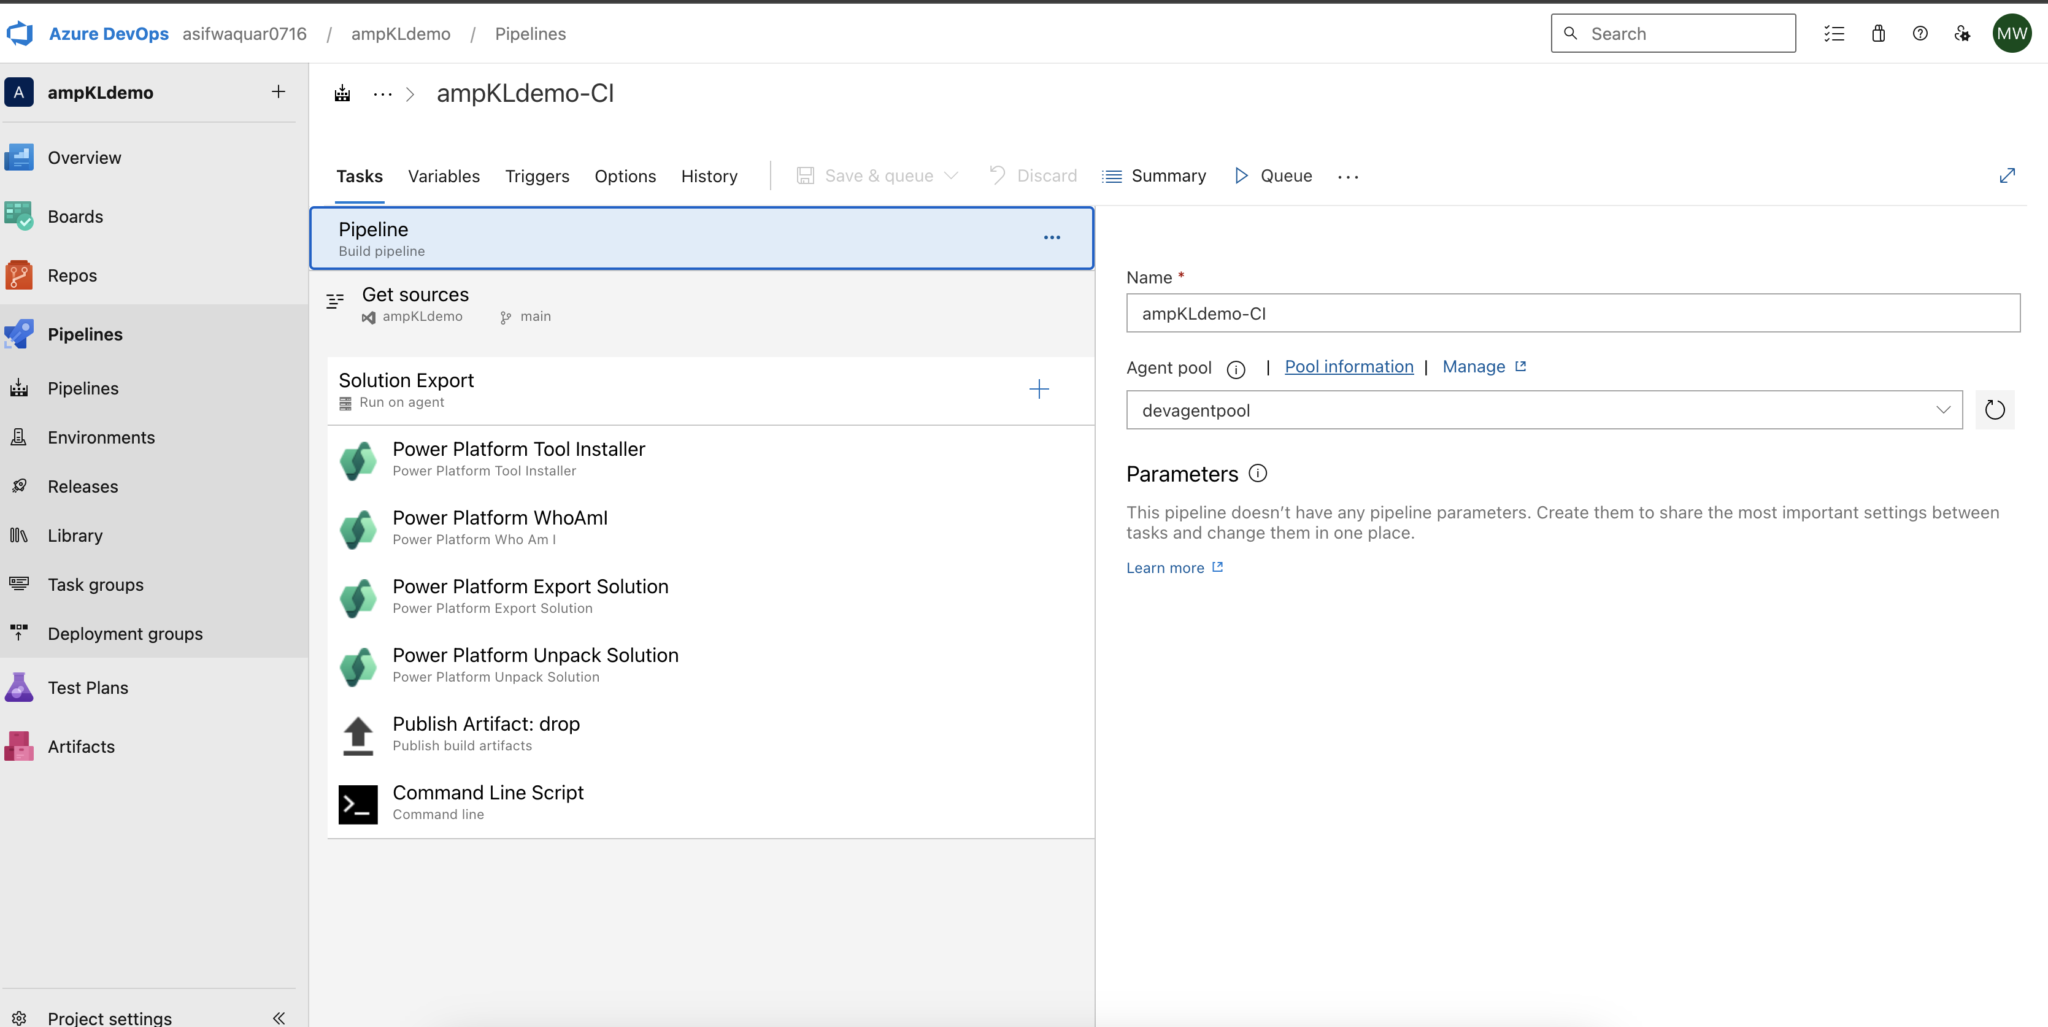2048x1027 pixels.
Task: Open Test Plans in the sidebar
Action: 87,687
